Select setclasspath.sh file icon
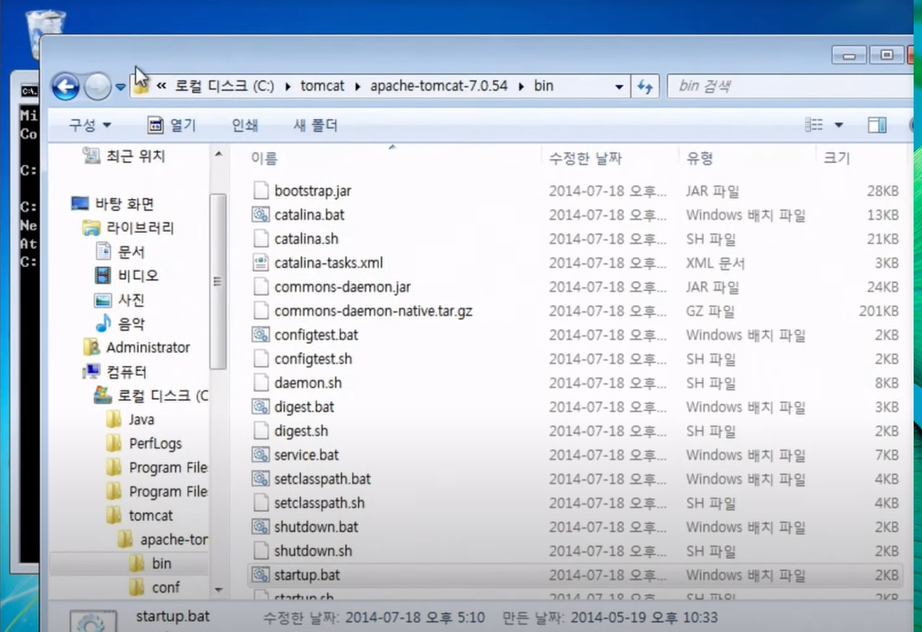This screenshot has width=922, height=632. tap(260, 503)
